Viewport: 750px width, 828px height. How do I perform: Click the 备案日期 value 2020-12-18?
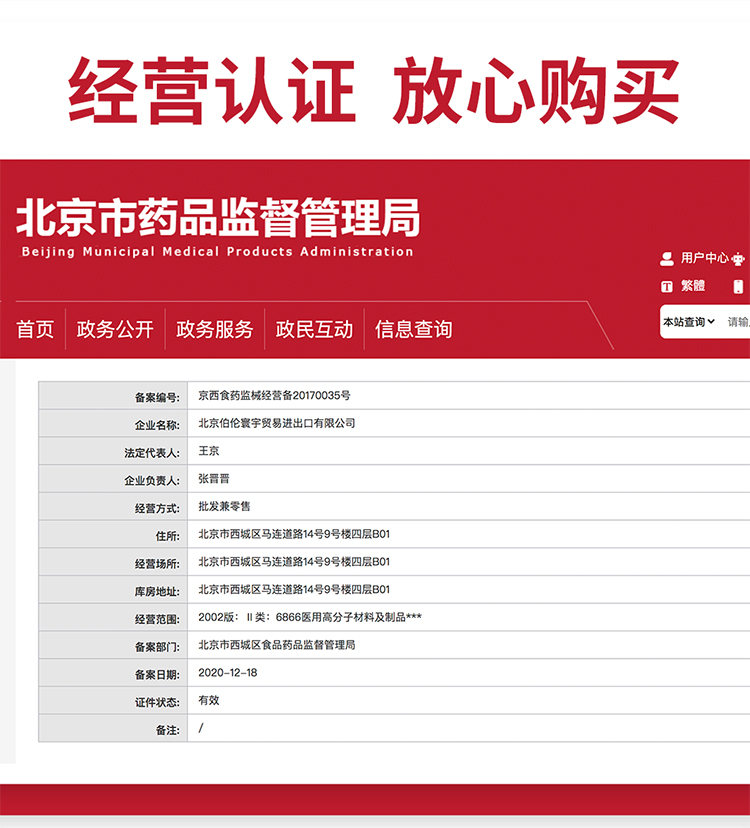pos(228,672)
